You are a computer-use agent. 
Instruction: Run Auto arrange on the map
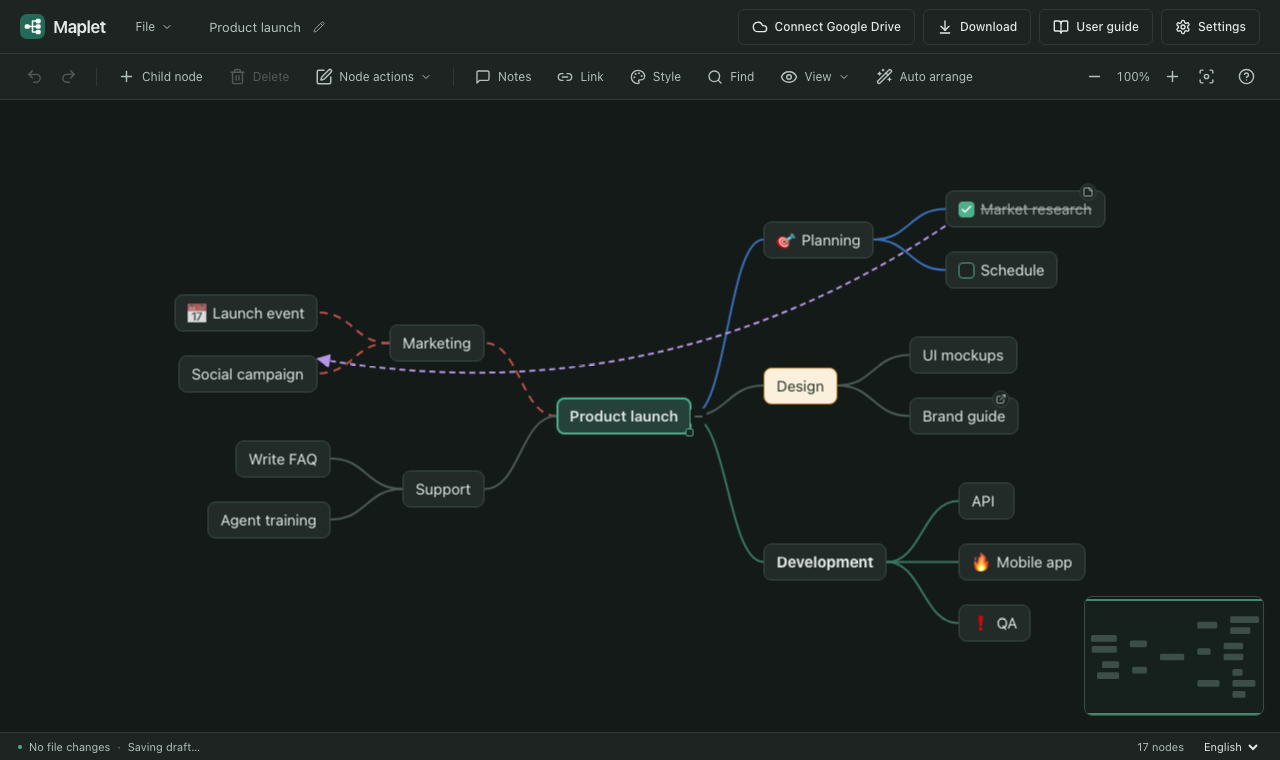(x=924, y=77)
